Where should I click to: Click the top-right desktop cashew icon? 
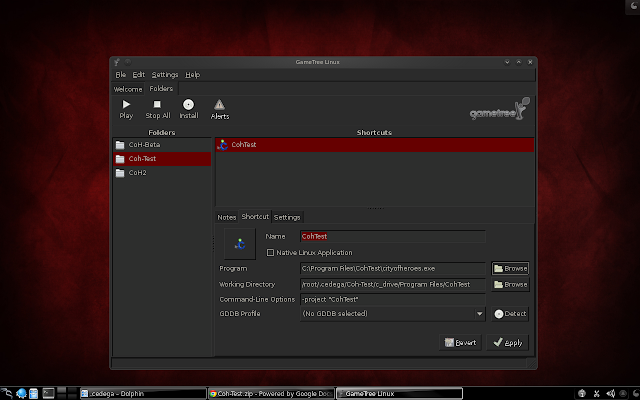coord(633,7)
